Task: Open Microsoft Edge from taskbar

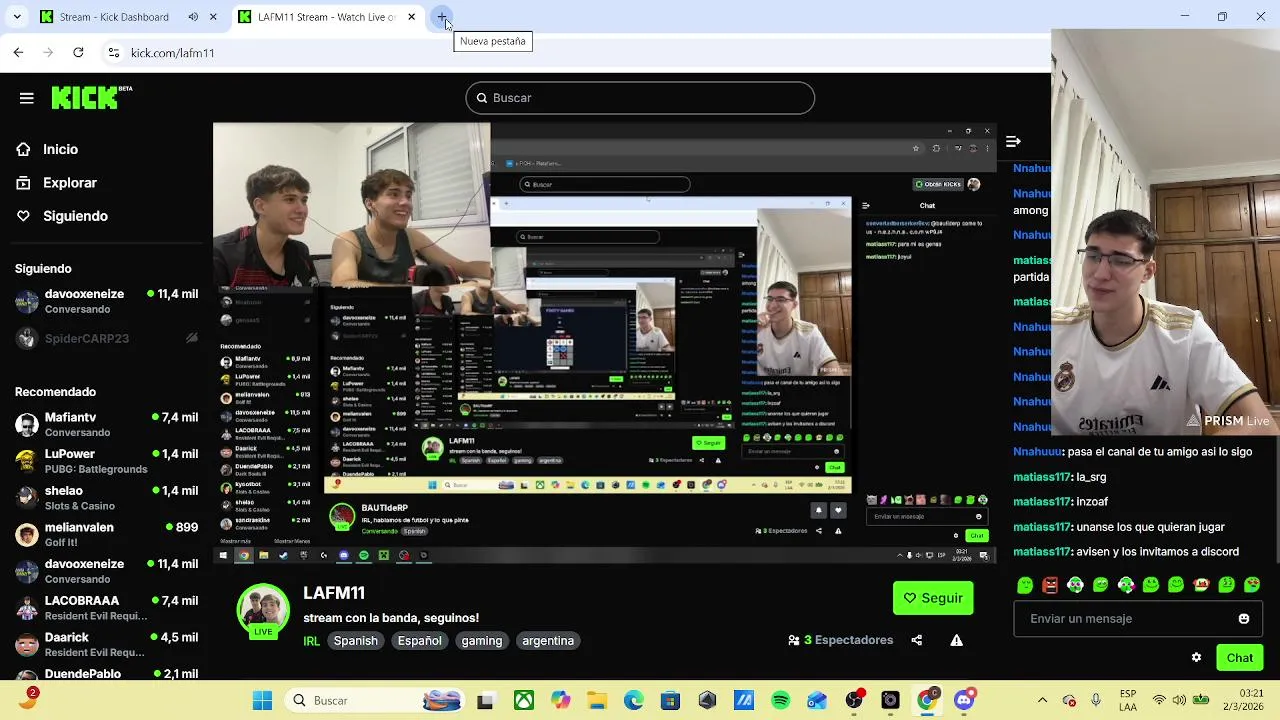Action: (x=634, y=701)
